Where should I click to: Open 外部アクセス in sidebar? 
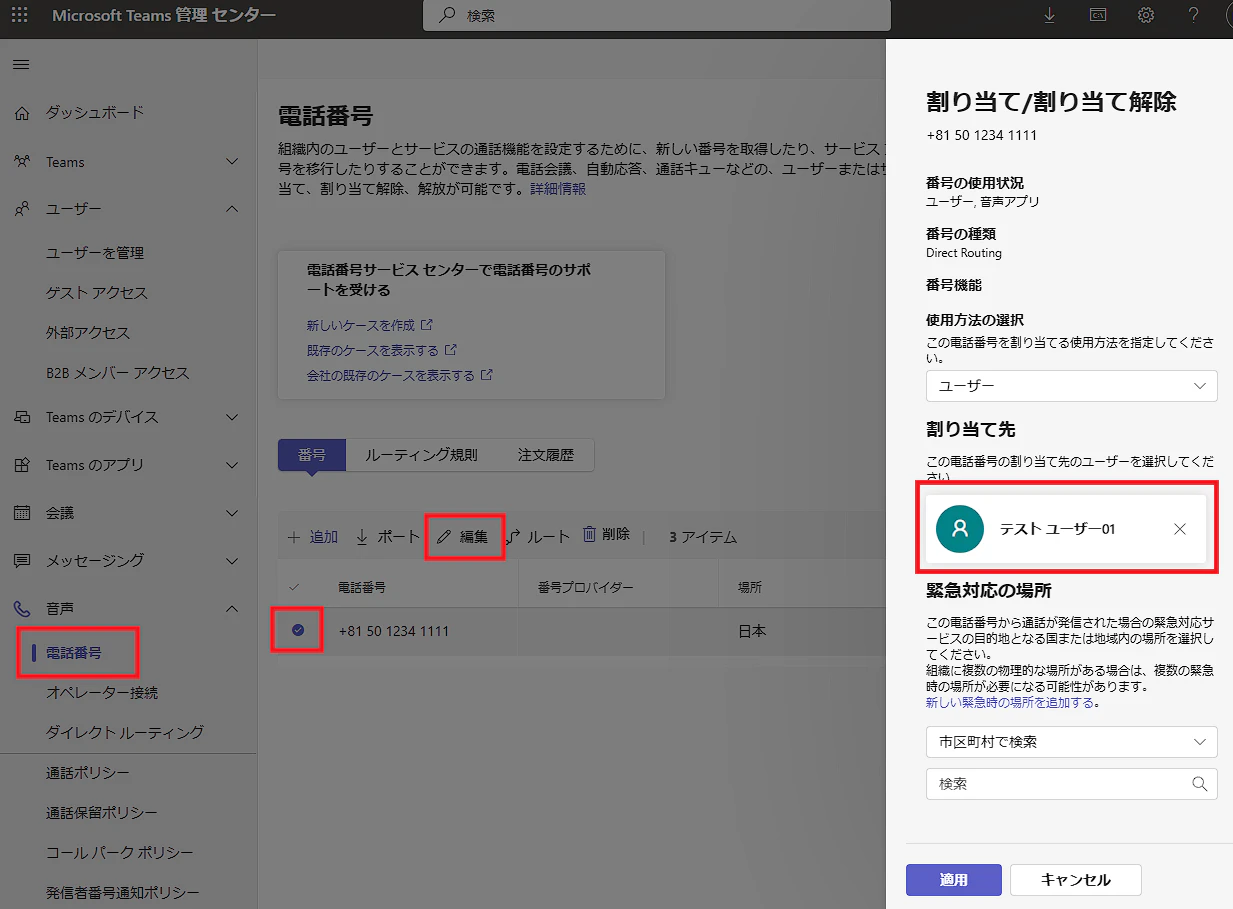(x=88, y=333)
